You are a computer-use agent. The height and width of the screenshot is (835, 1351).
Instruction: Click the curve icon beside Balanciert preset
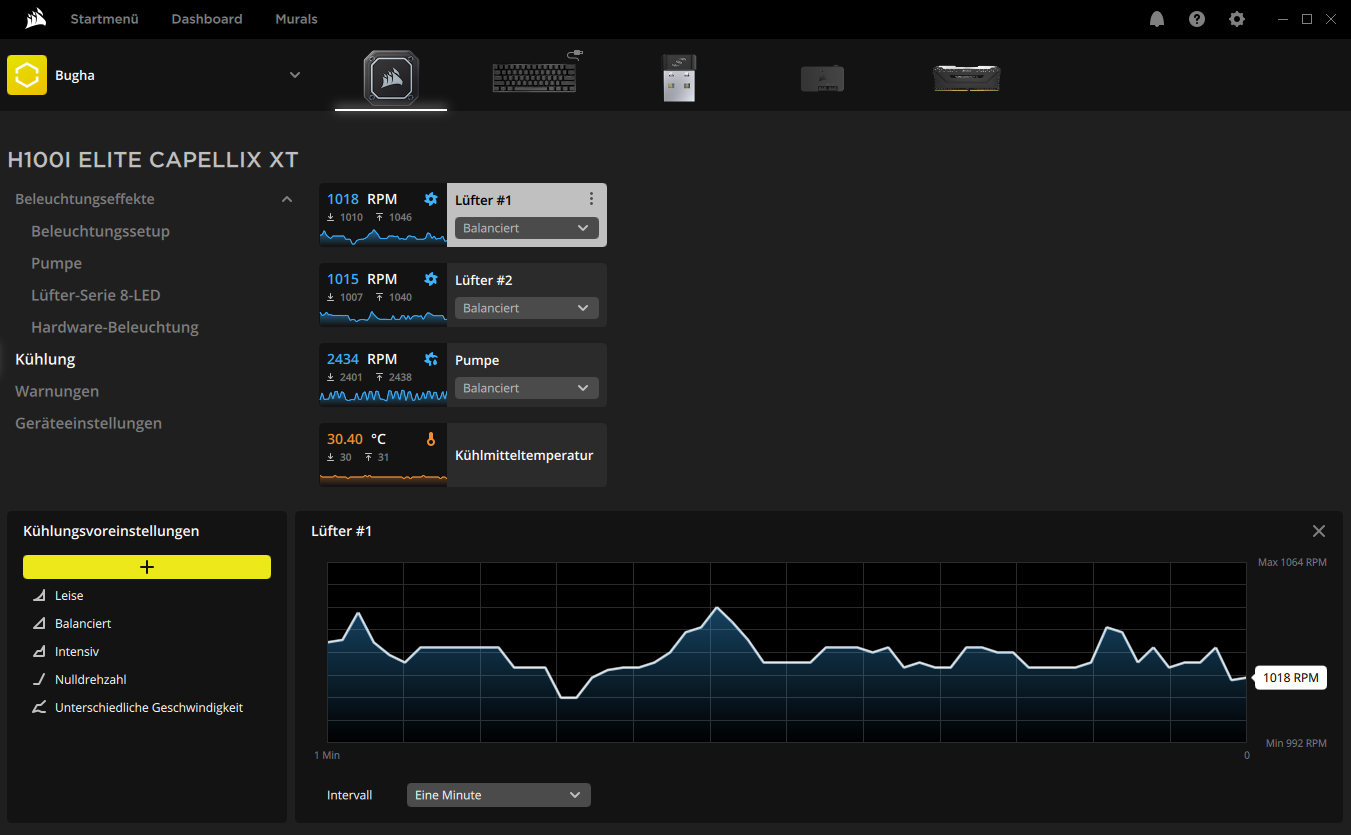(39, 623)
